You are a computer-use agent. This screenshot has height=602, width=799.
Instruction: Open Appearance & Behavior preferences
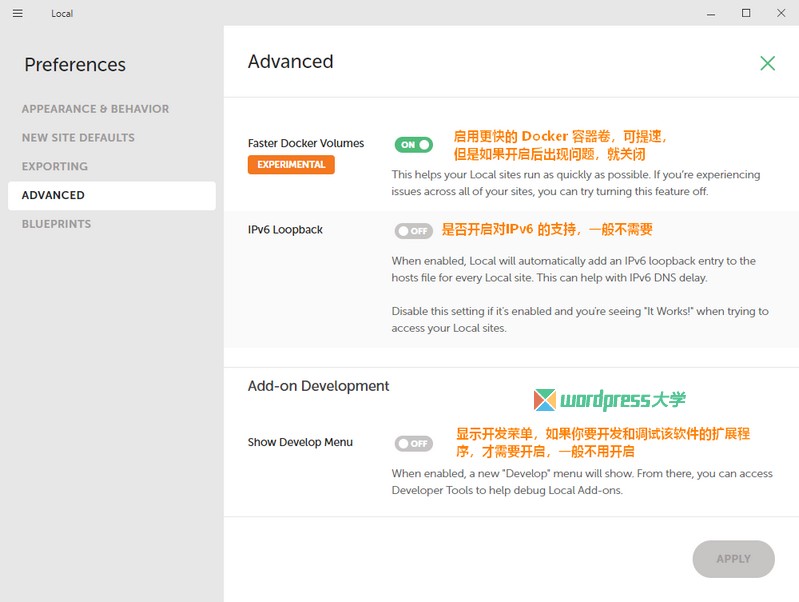click(x=95, y=109)
